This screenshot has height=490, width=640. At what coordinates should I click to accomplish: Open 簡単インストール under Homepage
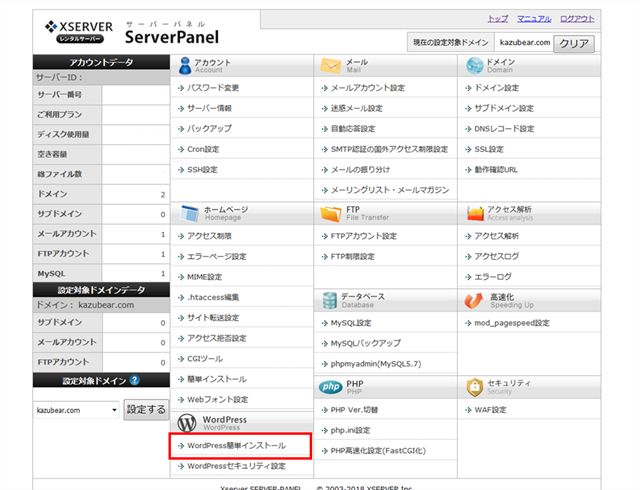pyautogui.click(x=217, y=379)
